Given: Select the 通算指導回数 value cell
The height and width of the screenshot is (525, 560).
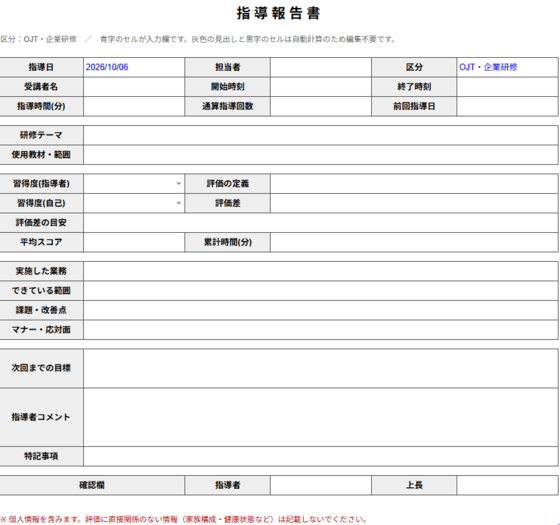Looking at the screenshot, I should click(x=321, y=106).
